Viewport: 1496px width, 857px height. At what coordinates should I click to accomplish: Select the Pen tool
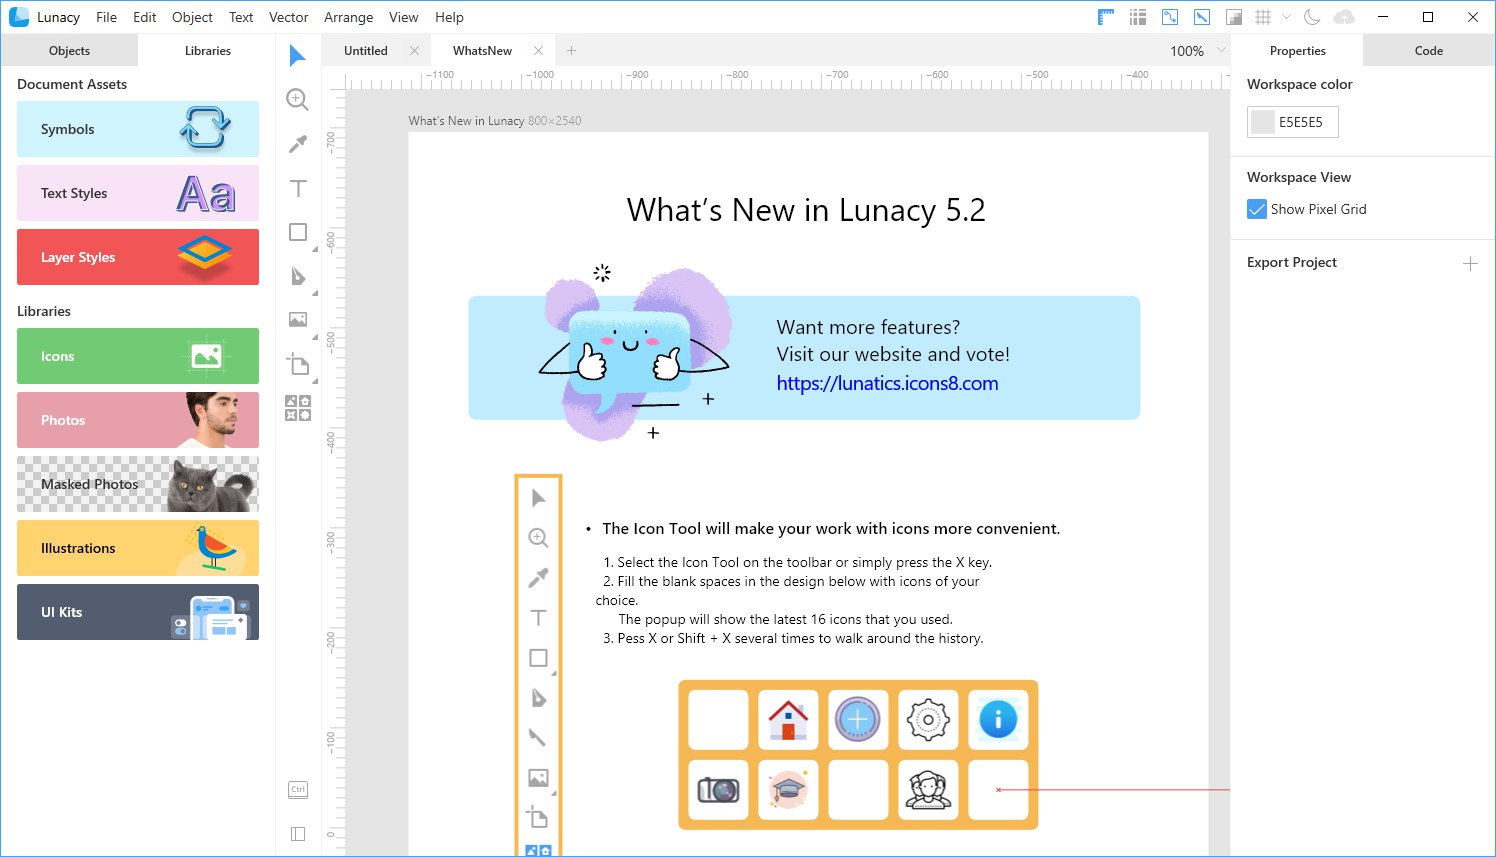coord(298,276)
